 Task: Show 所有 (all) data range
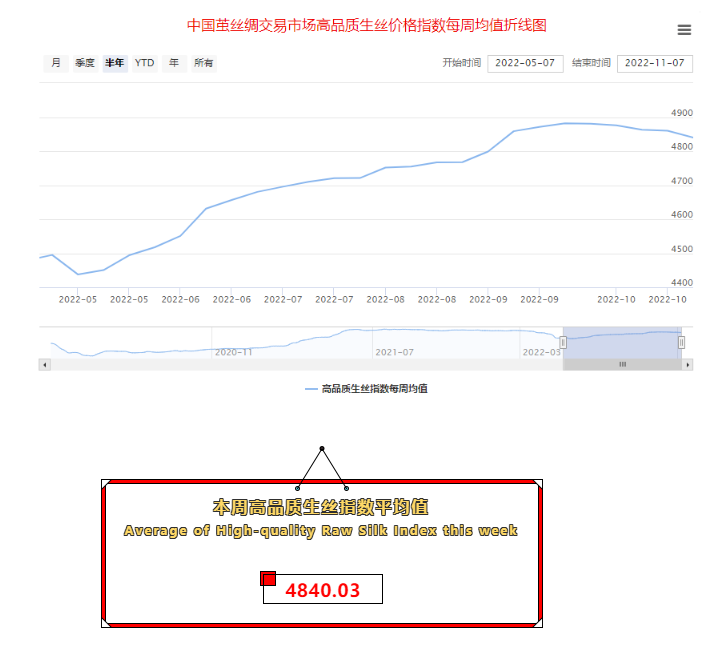coord(203,63)
